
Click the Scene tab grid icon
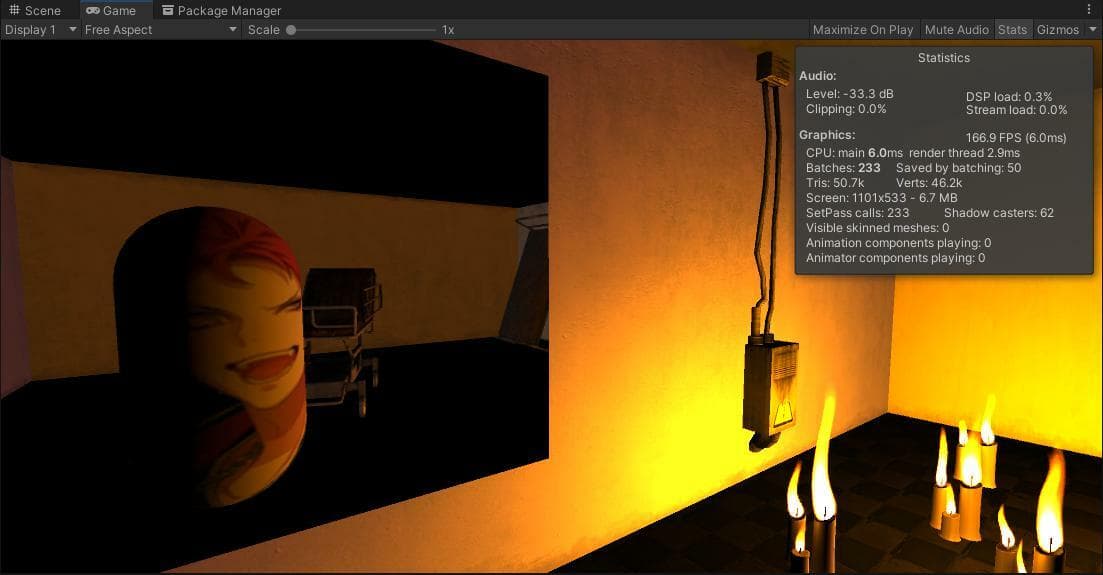14,11
